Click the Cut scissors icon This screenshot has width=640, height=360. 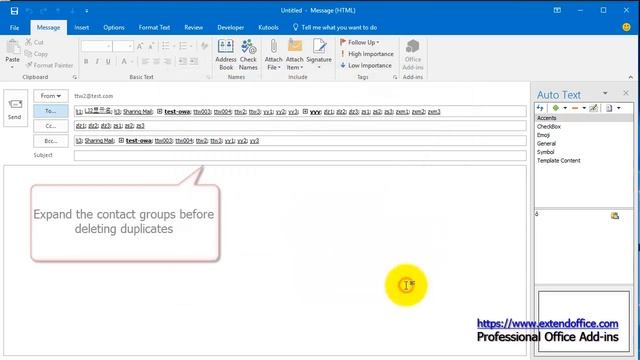pyautogui.click(x=29, y=42)
